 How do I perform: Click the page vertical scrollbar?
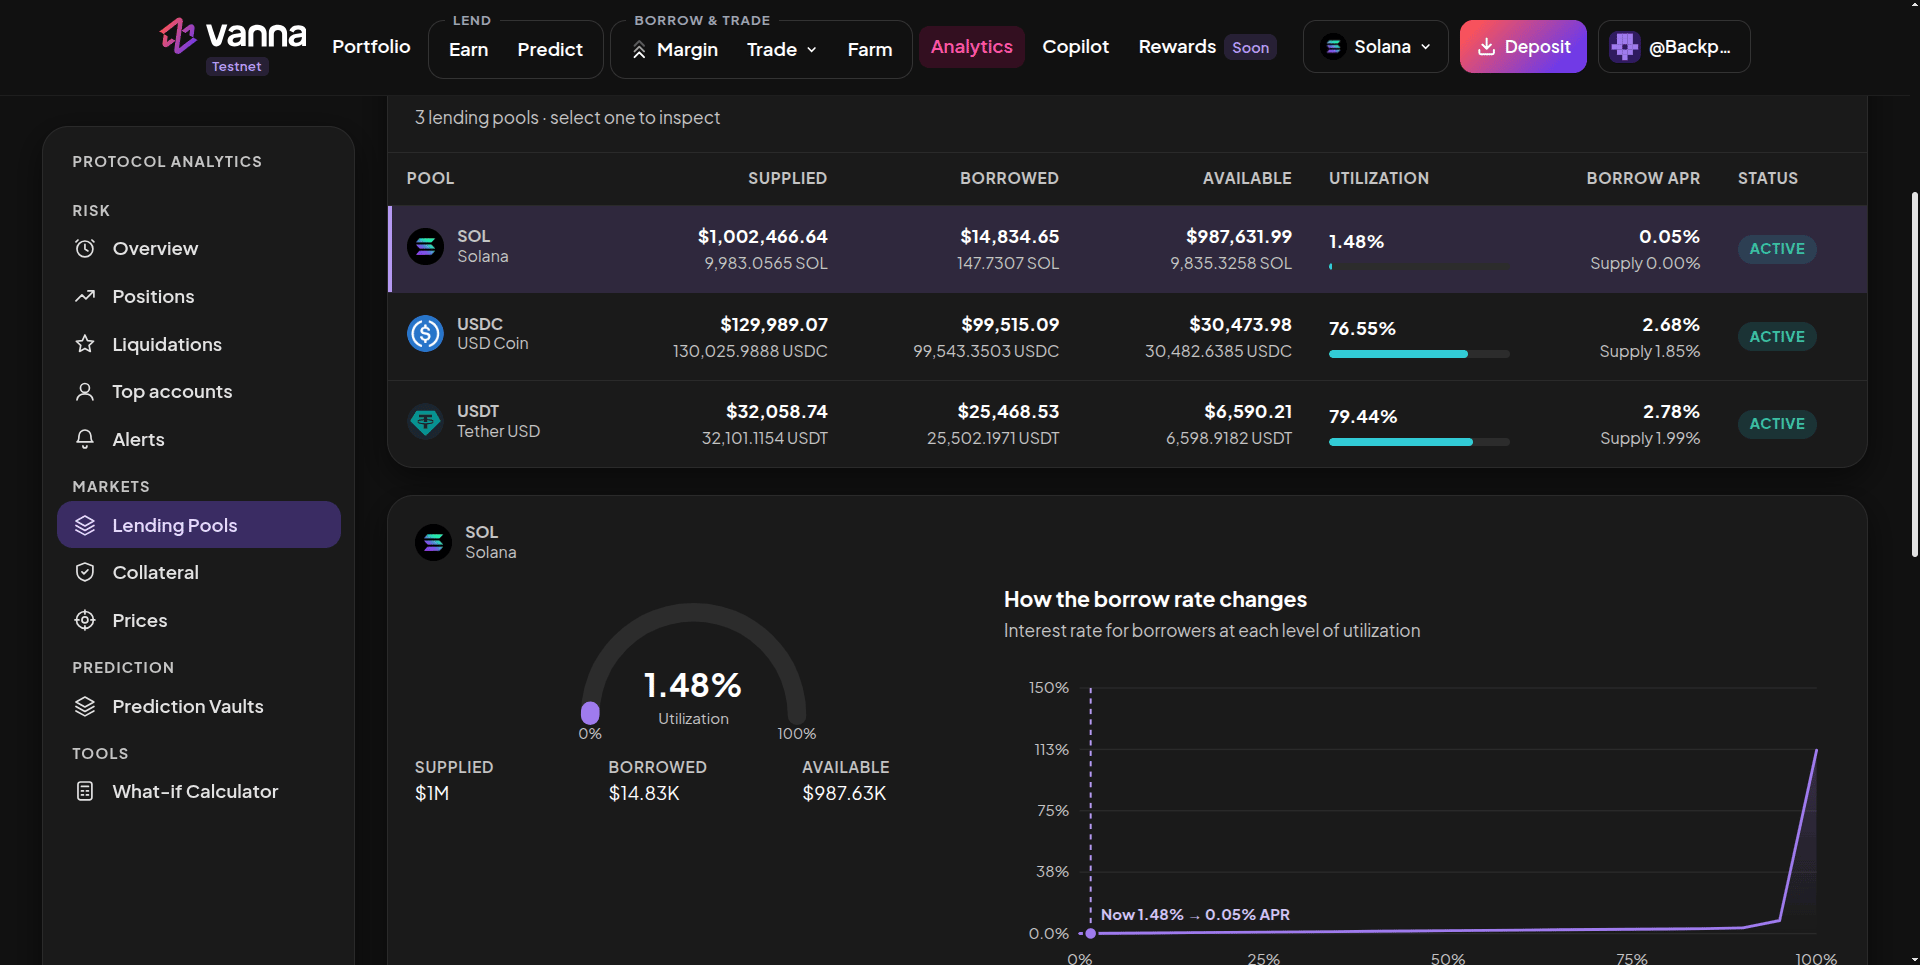[x=1914, y=375]
